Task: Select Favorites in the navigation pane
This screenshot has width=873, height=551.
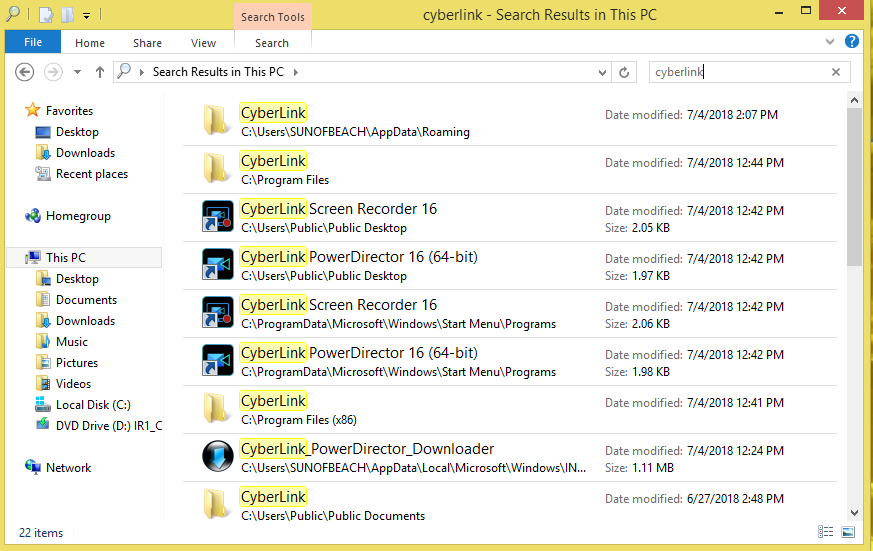Action: tap(69, 111)
